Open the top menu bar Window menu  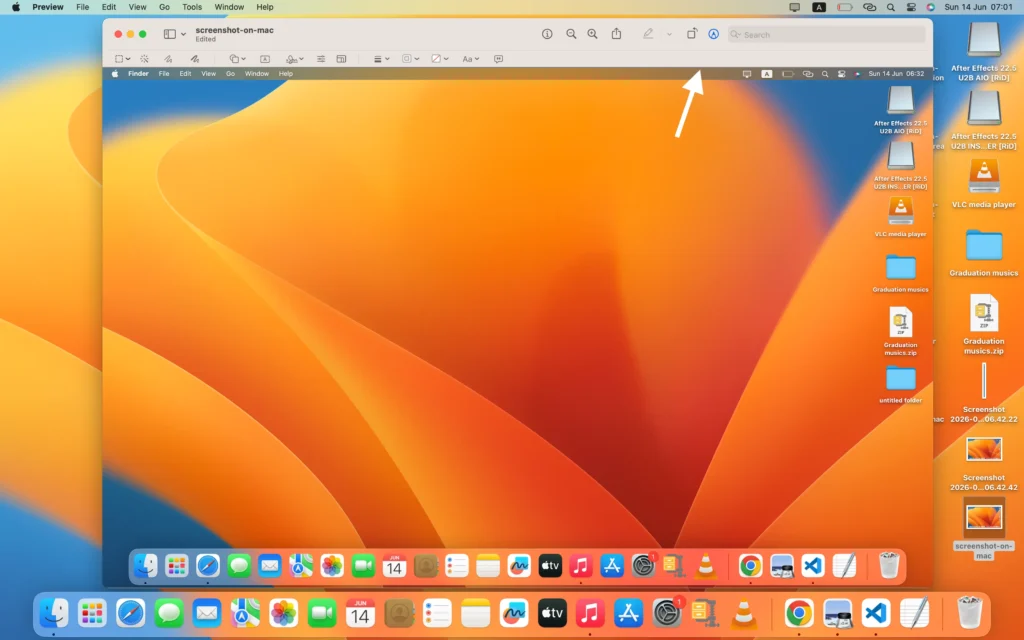click(x=229, y=7)
